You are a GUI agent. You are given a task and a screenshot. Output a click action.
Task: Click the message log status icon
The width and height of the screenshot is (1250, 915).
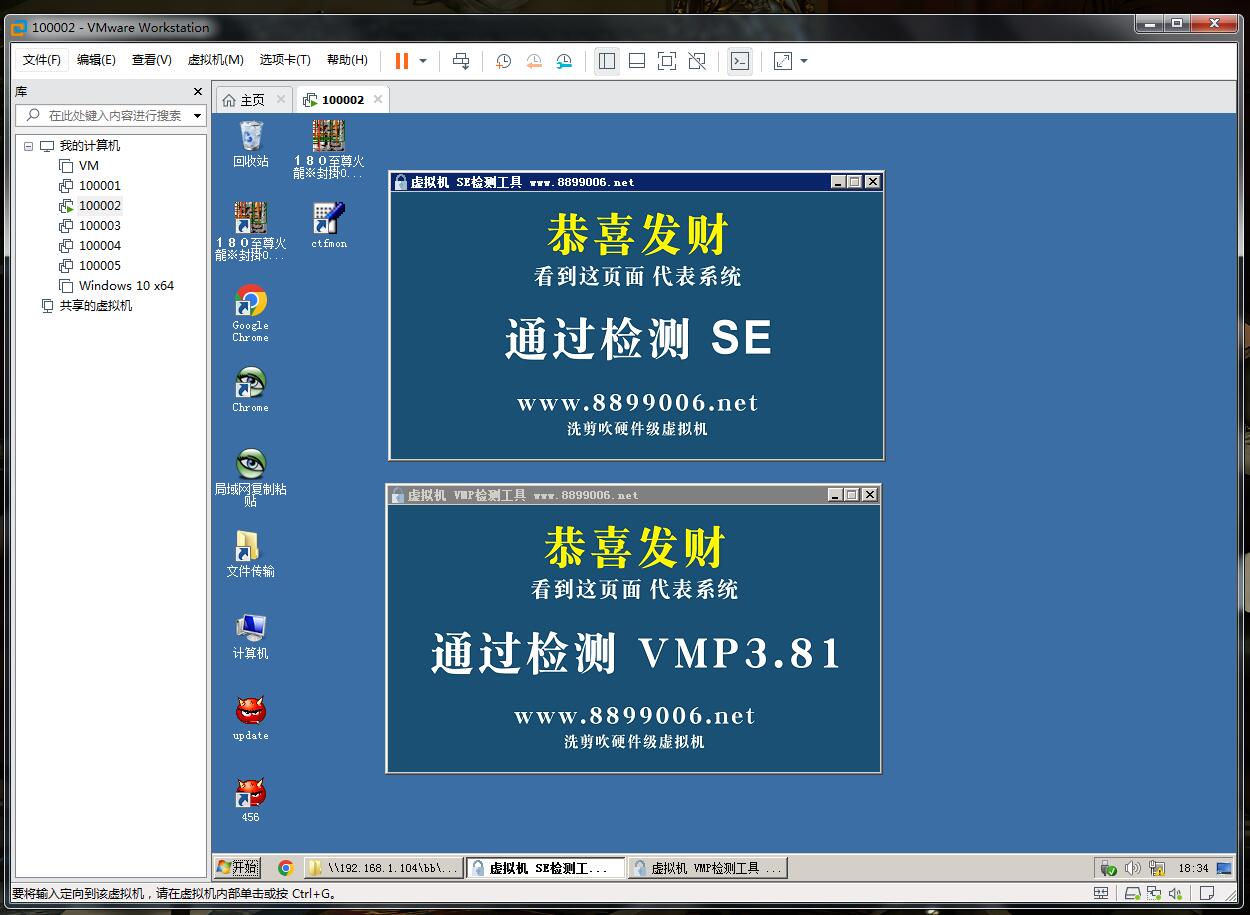(1207, 893)
